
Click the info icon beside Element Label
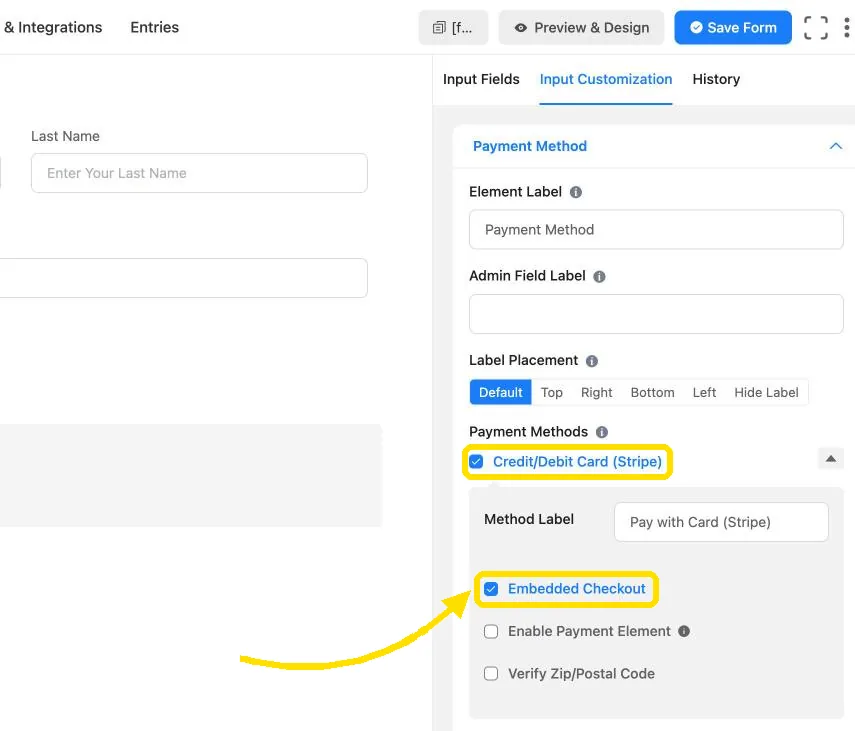point(576,192)
